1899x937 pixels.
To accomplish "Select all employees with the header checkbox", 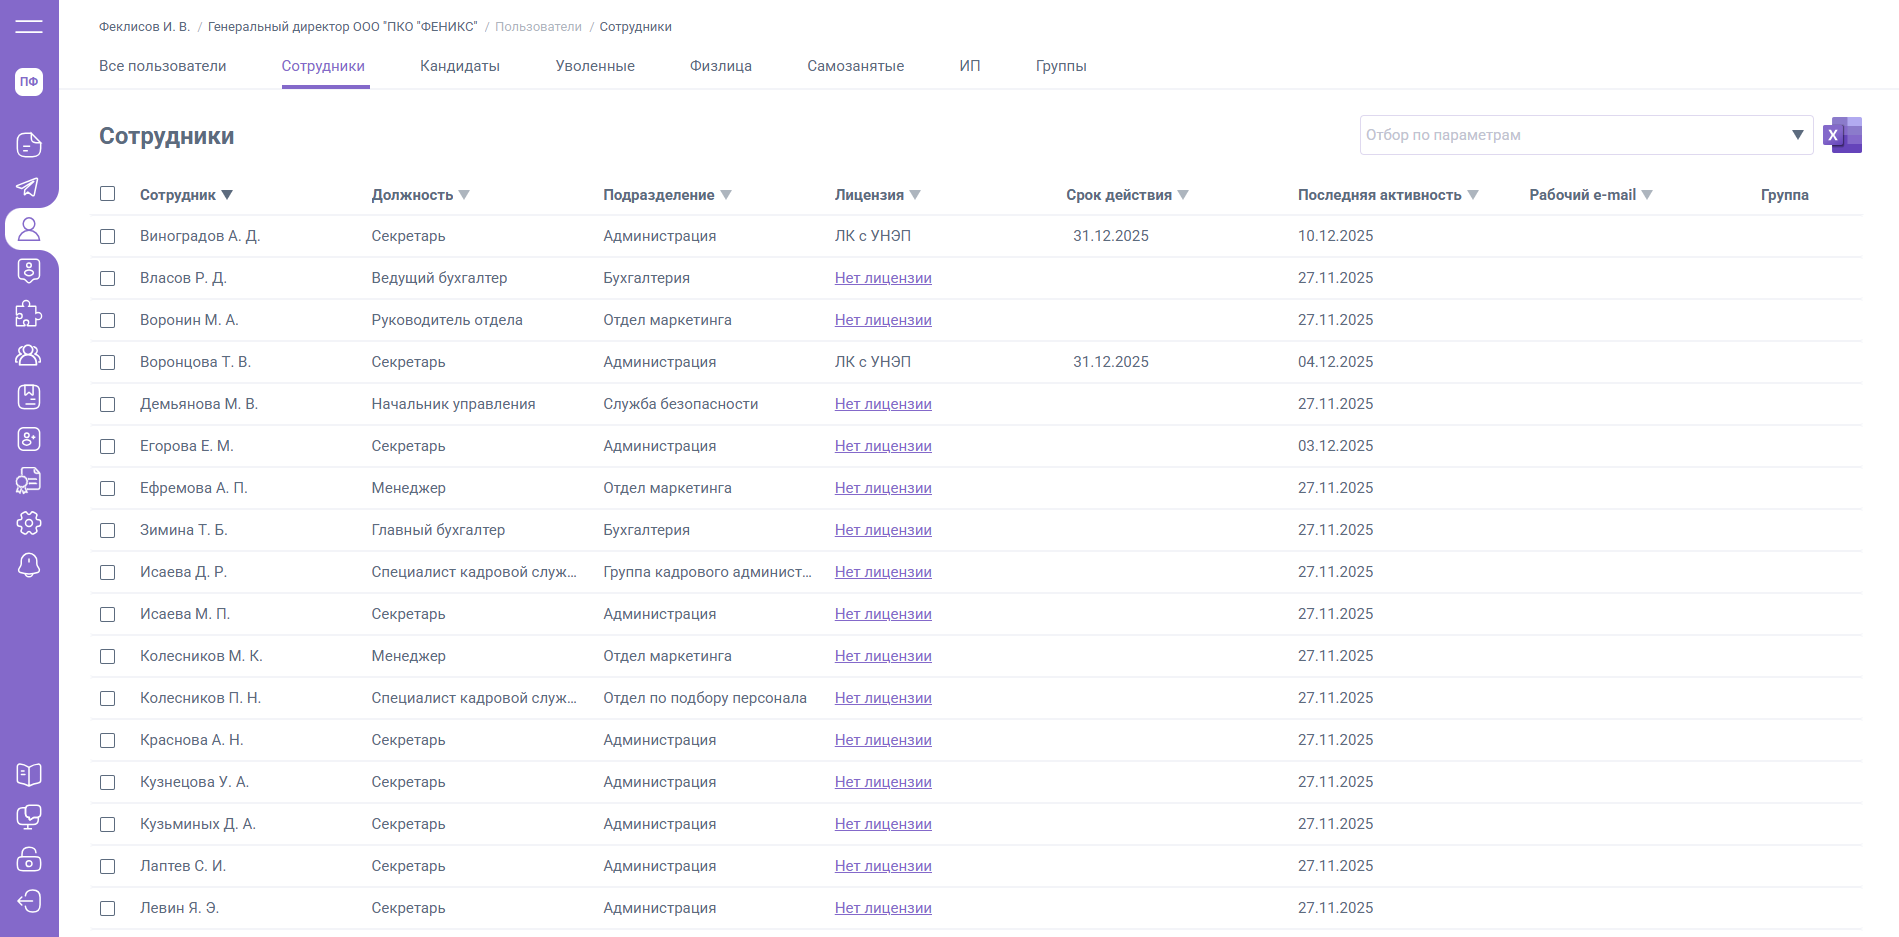I will pyautogui.click(x=108, y=194).
